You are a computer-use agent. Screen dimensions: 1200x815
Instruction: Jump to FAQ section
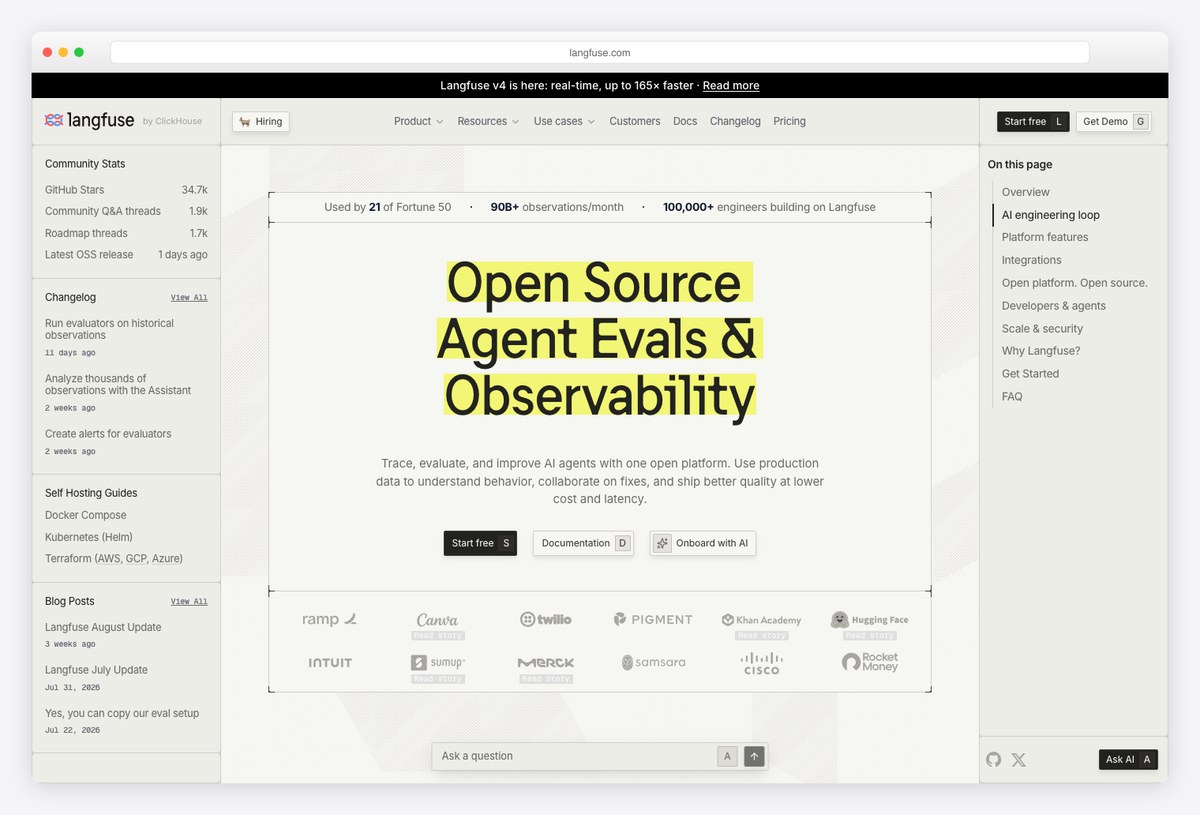pyautogui.click(x=1012, y=397)
